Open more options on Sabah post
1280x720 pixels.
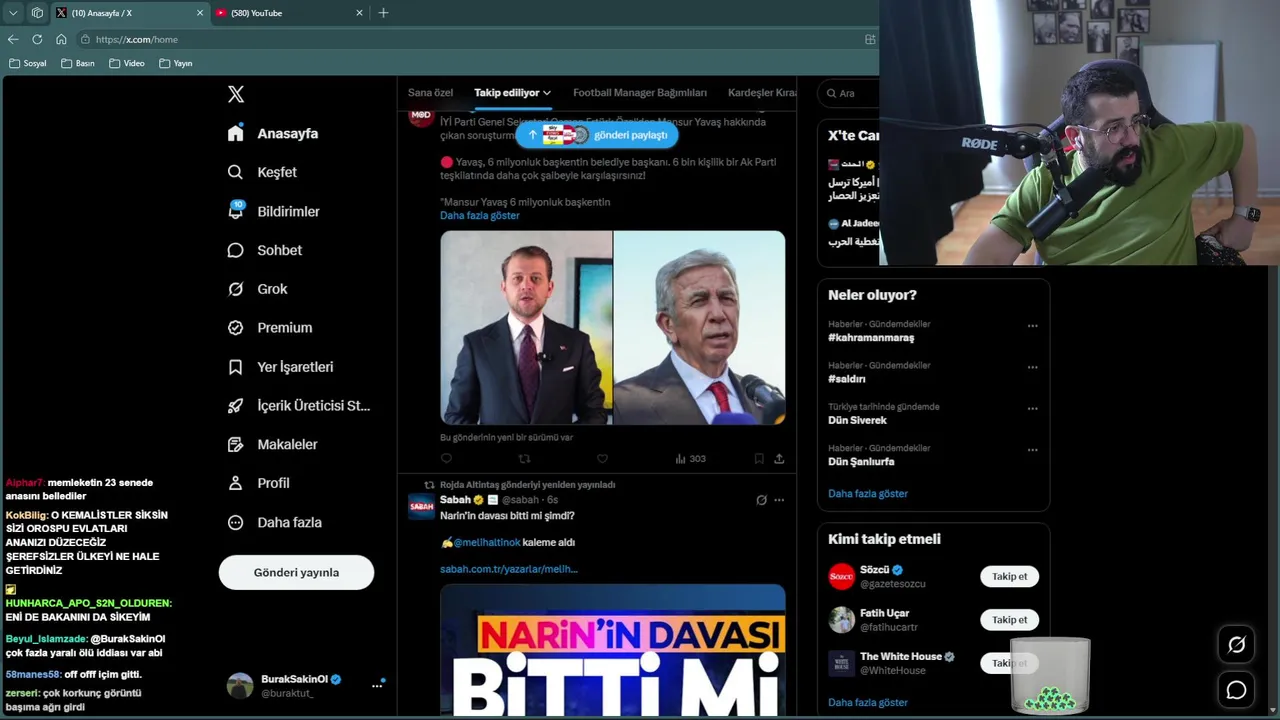tap(779, 500)
